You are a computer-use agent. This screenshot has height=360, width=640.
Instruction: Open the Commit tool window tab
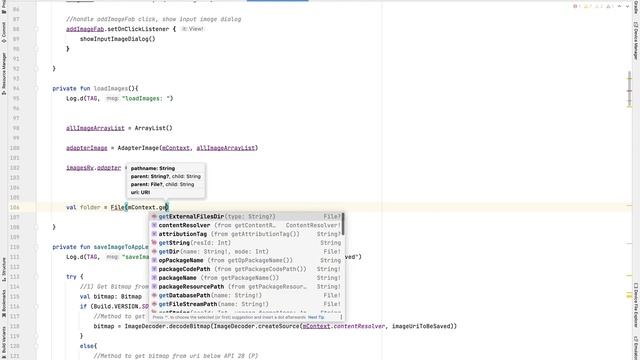(4, 33)
